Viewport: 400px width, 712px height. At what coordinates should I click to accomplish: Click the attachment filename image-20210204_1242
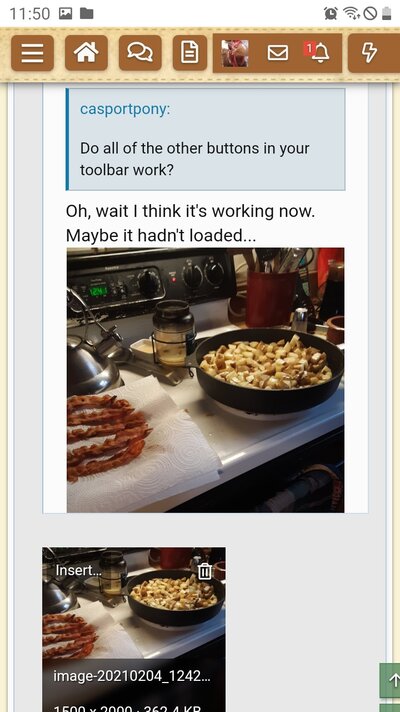pyautogui.click(x=132, y=676)
